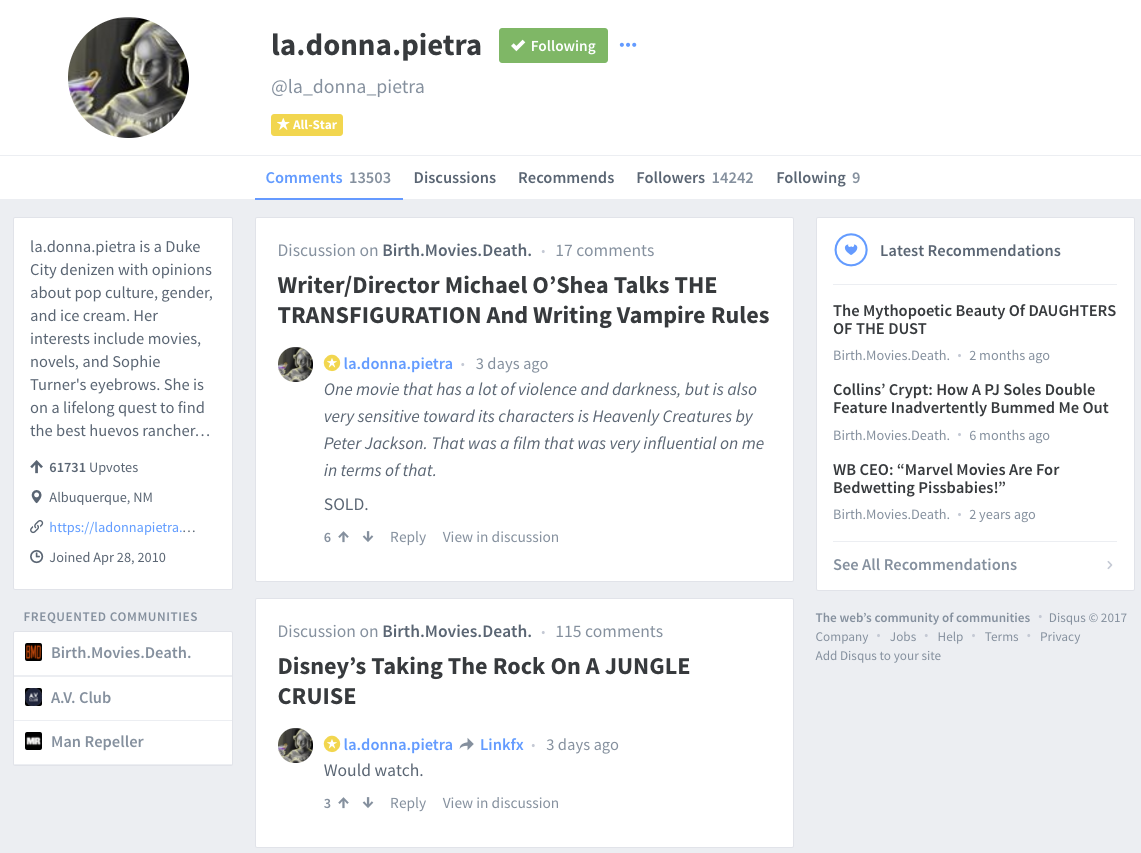Click the heart icon beside Latest Recommendations
1141x853 pixels.
pos(850,250)
